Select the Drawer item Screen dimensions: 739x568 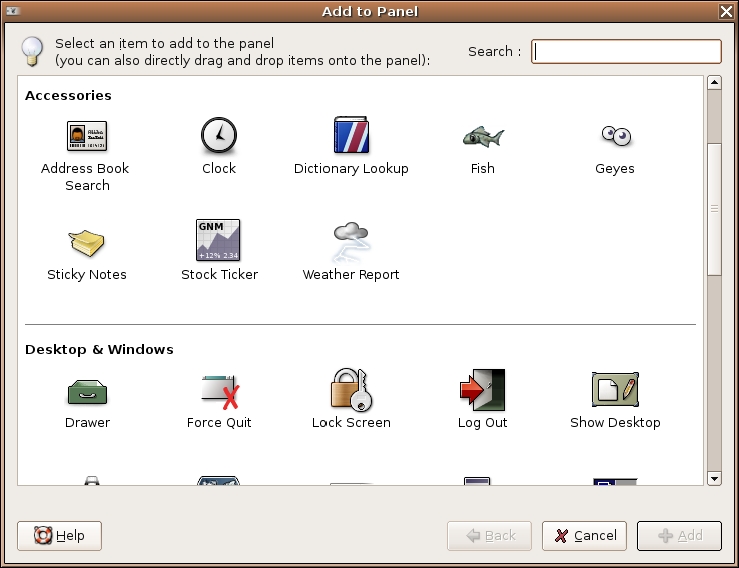click(87, 389)
